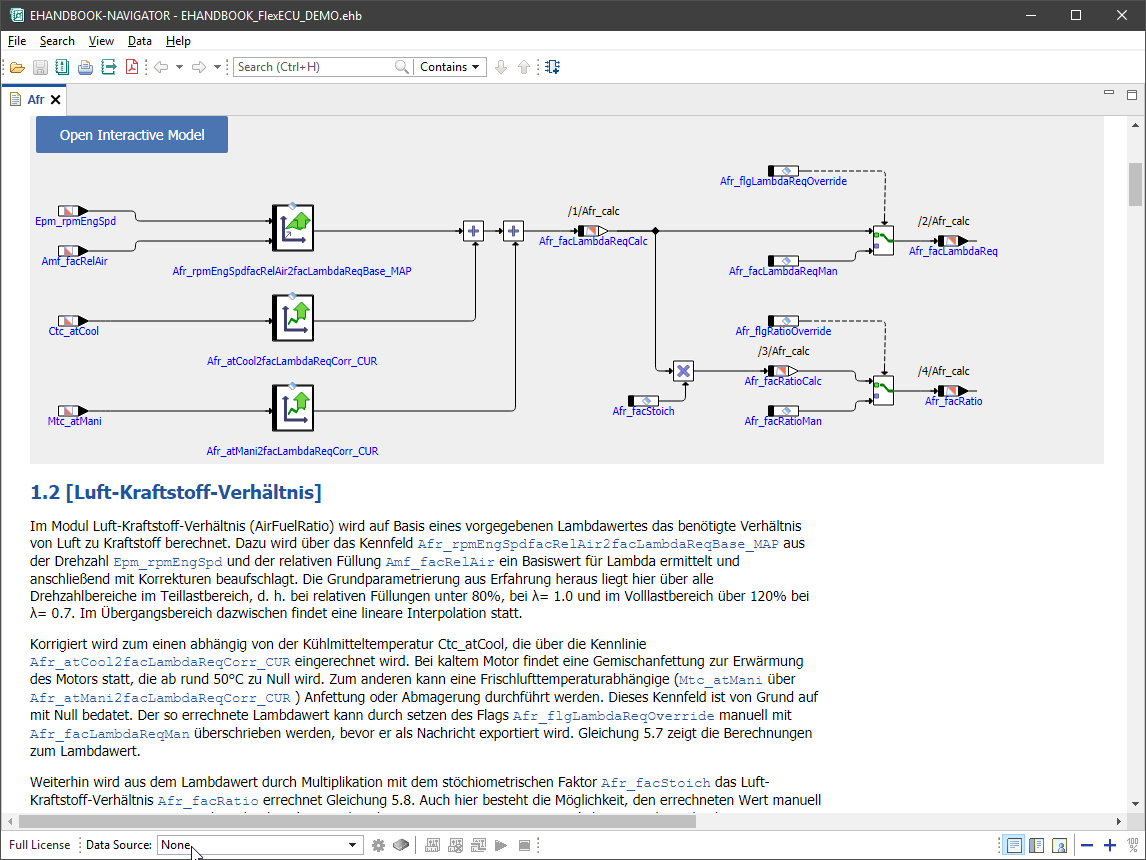1146x860 pixels.
Task: Toggle the text-only view mode in status bar
Action: (x=1015, y=845)
